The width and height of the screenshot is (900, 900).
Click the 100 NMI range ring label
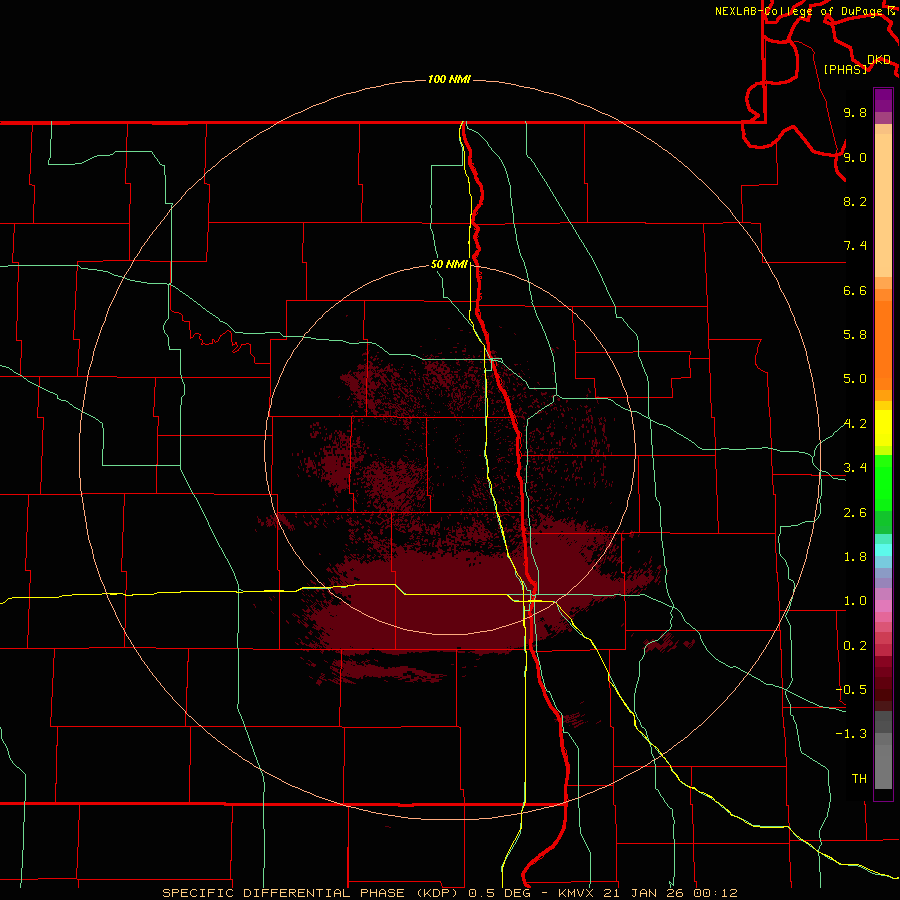pyautogui.click(x=449, y=79)
